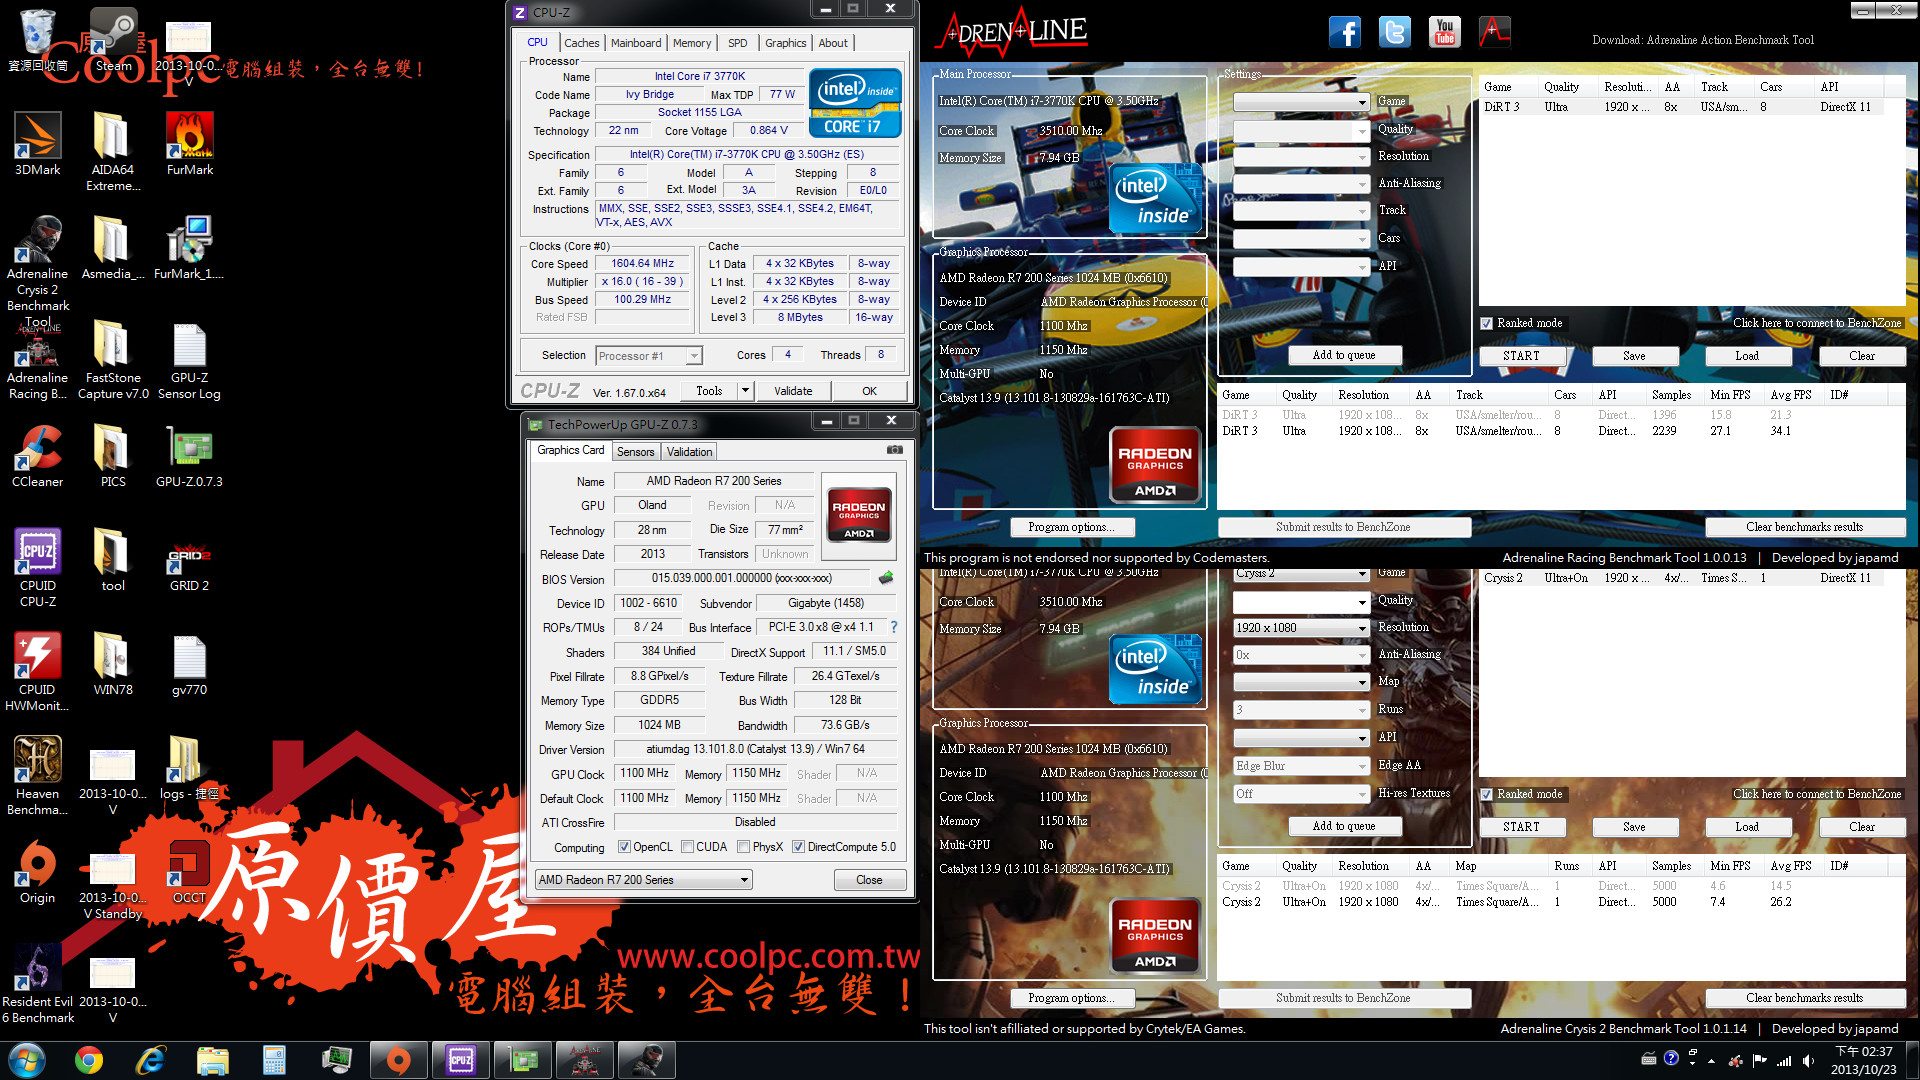
Task: Click the GPU-Z Bus Interface help question mark
Action: [x=893, y=627]
